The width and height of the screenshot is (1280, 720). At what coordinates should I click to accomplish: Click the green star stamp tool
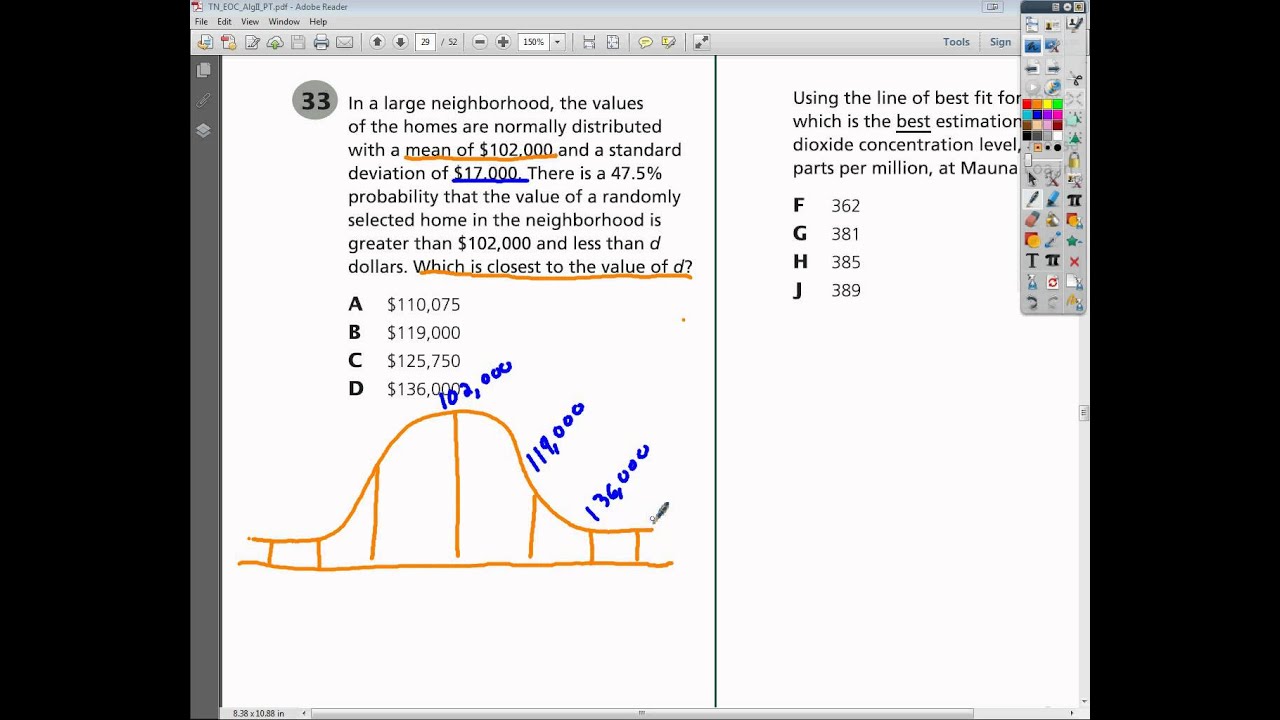pos(1074,240)
